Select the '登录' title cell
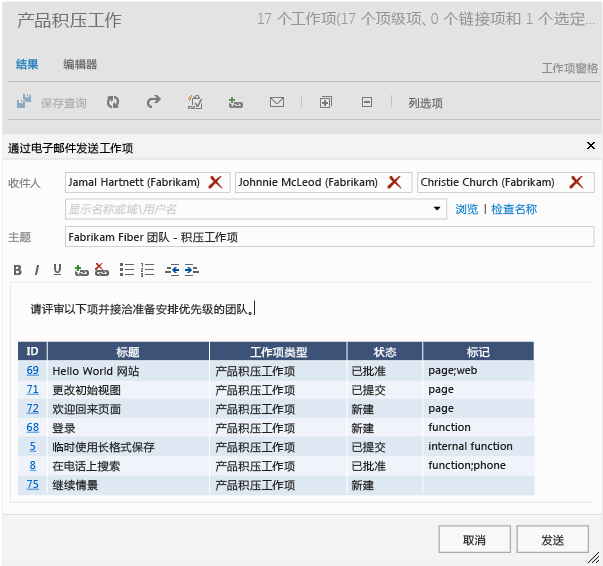This screenshot has width=603, height=566. pyautogui.click(x=128, y=428)
